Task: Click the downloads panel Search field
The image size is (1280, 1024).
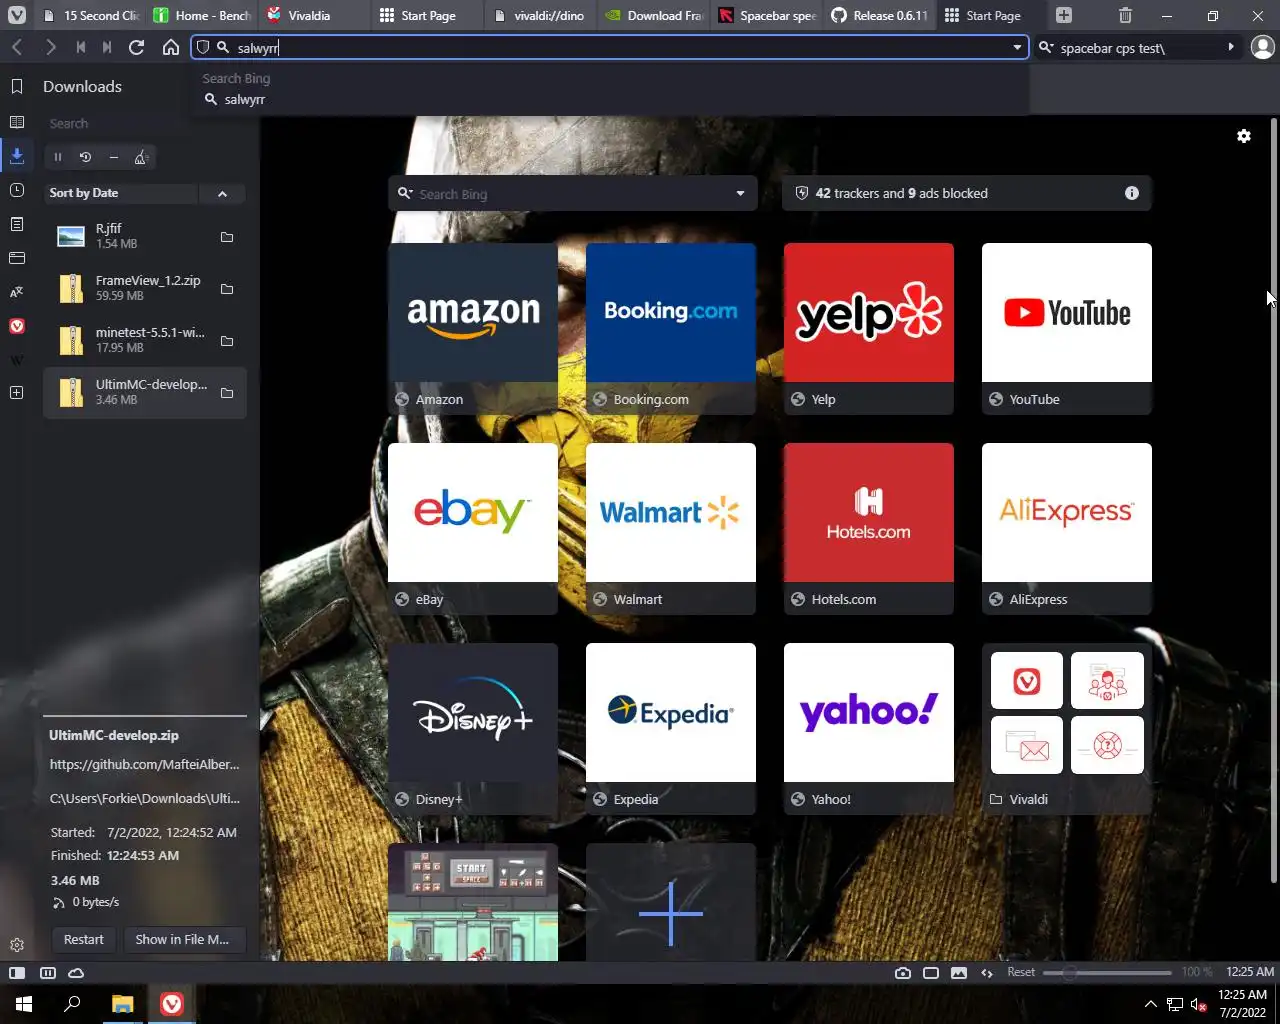Action: coord(145,123)
